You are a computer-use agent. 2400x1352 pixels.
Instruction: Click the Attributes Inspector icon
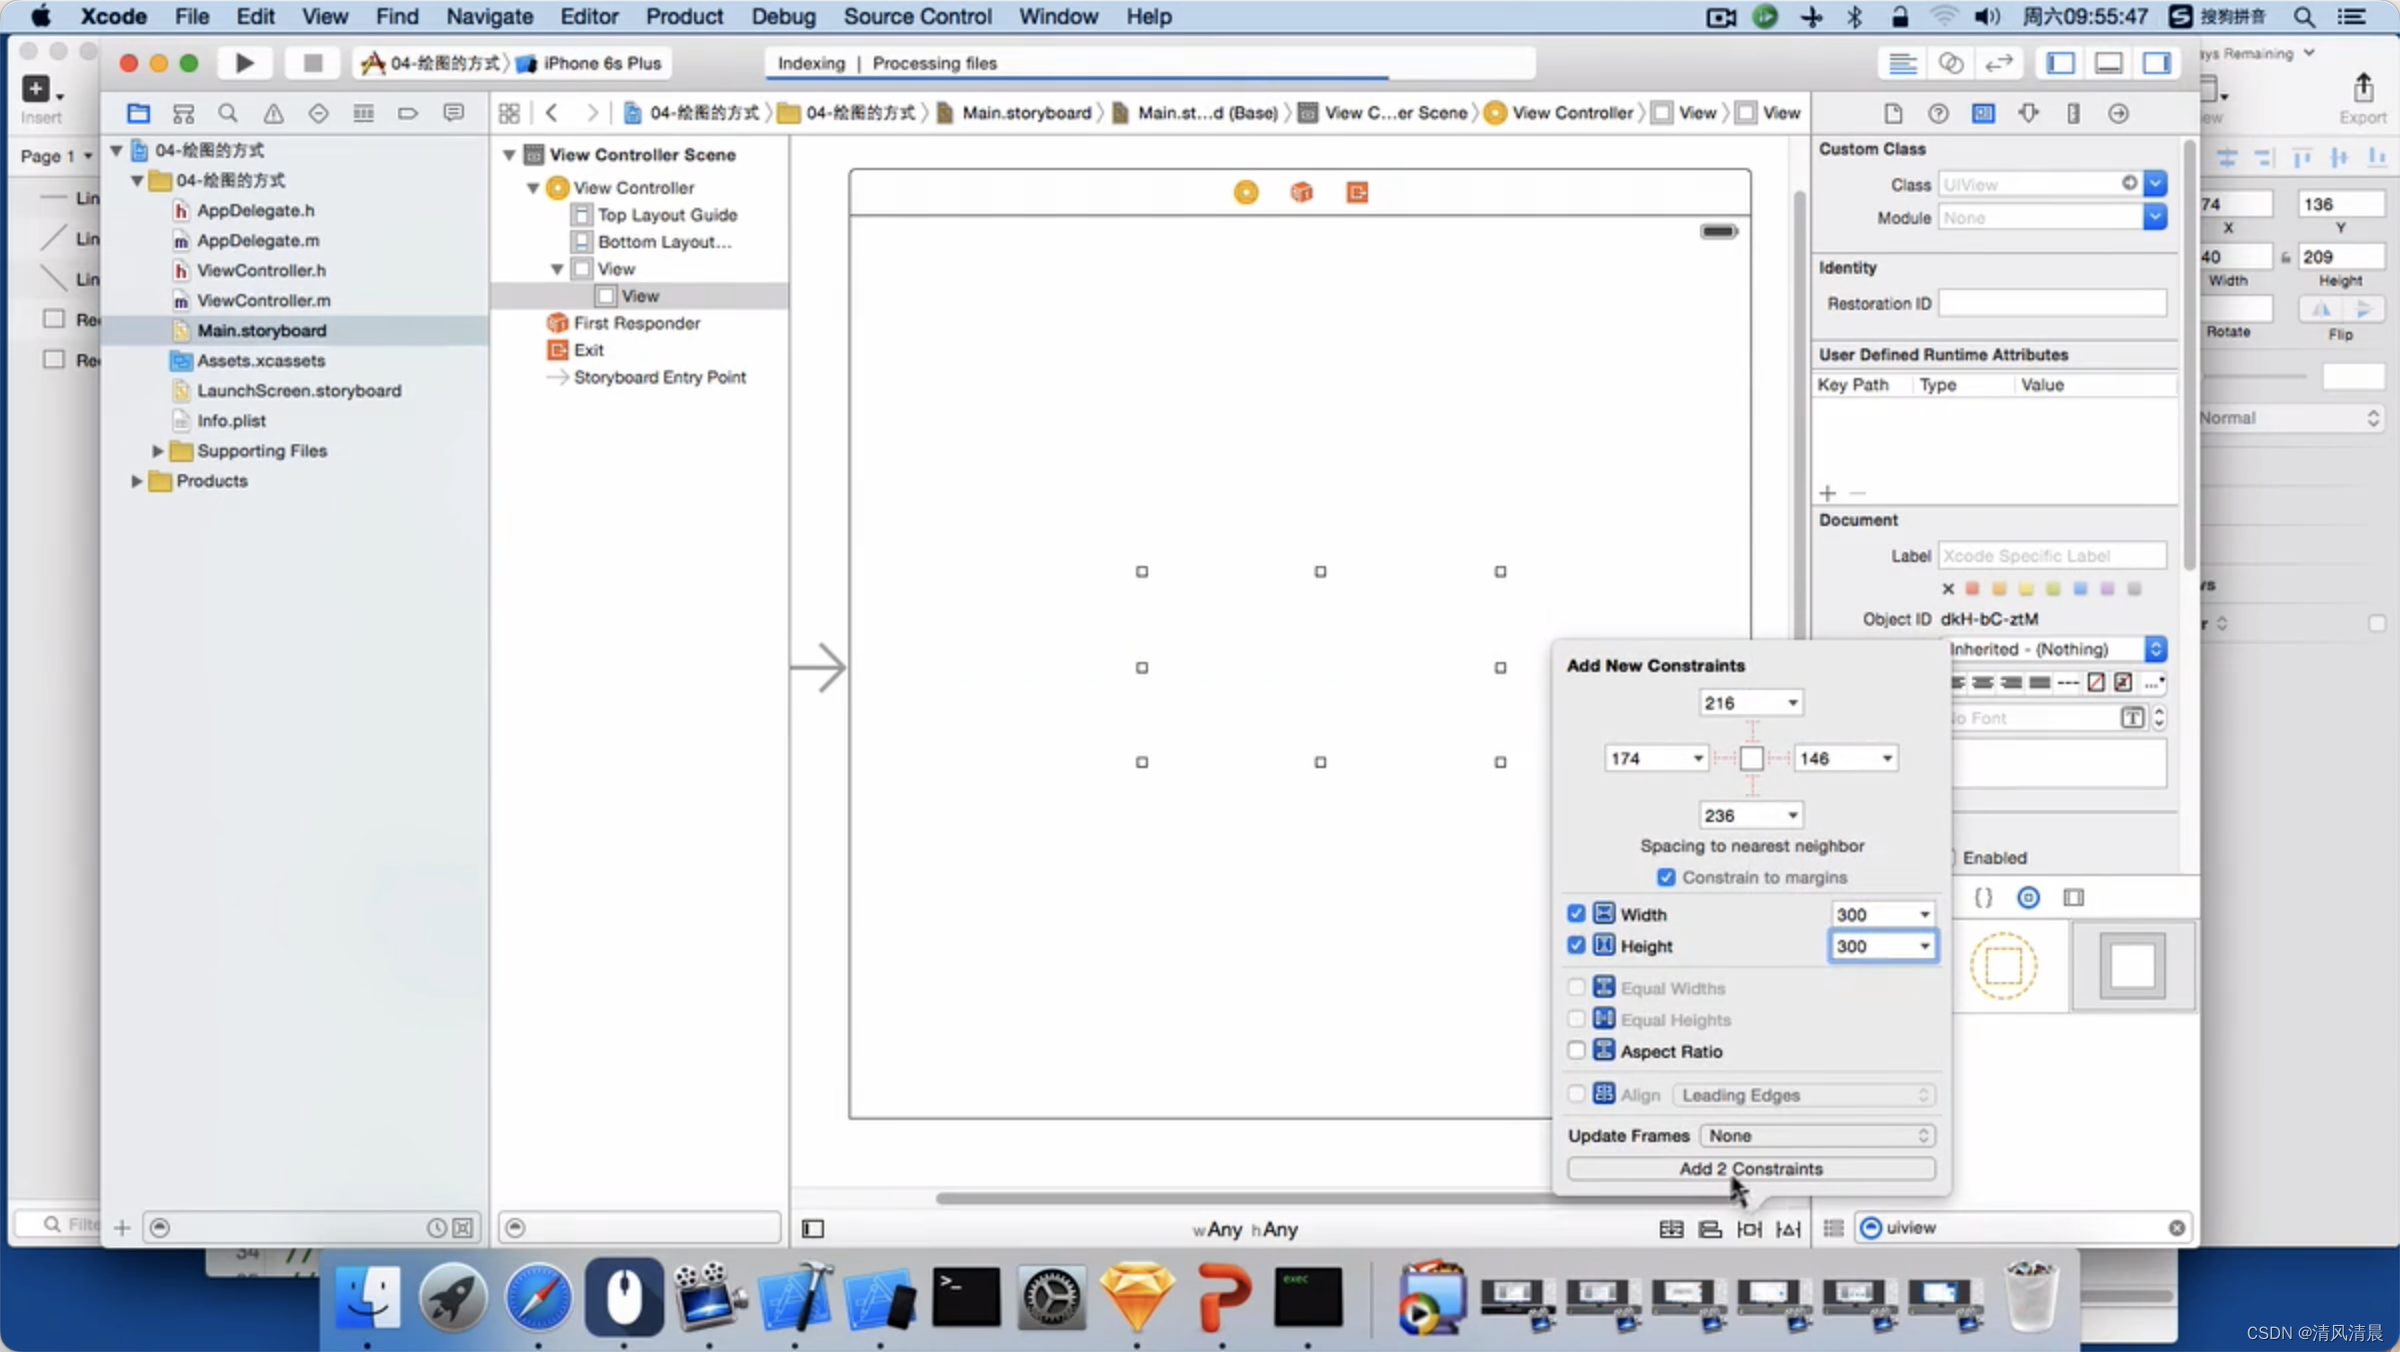tap(2029, 112)
